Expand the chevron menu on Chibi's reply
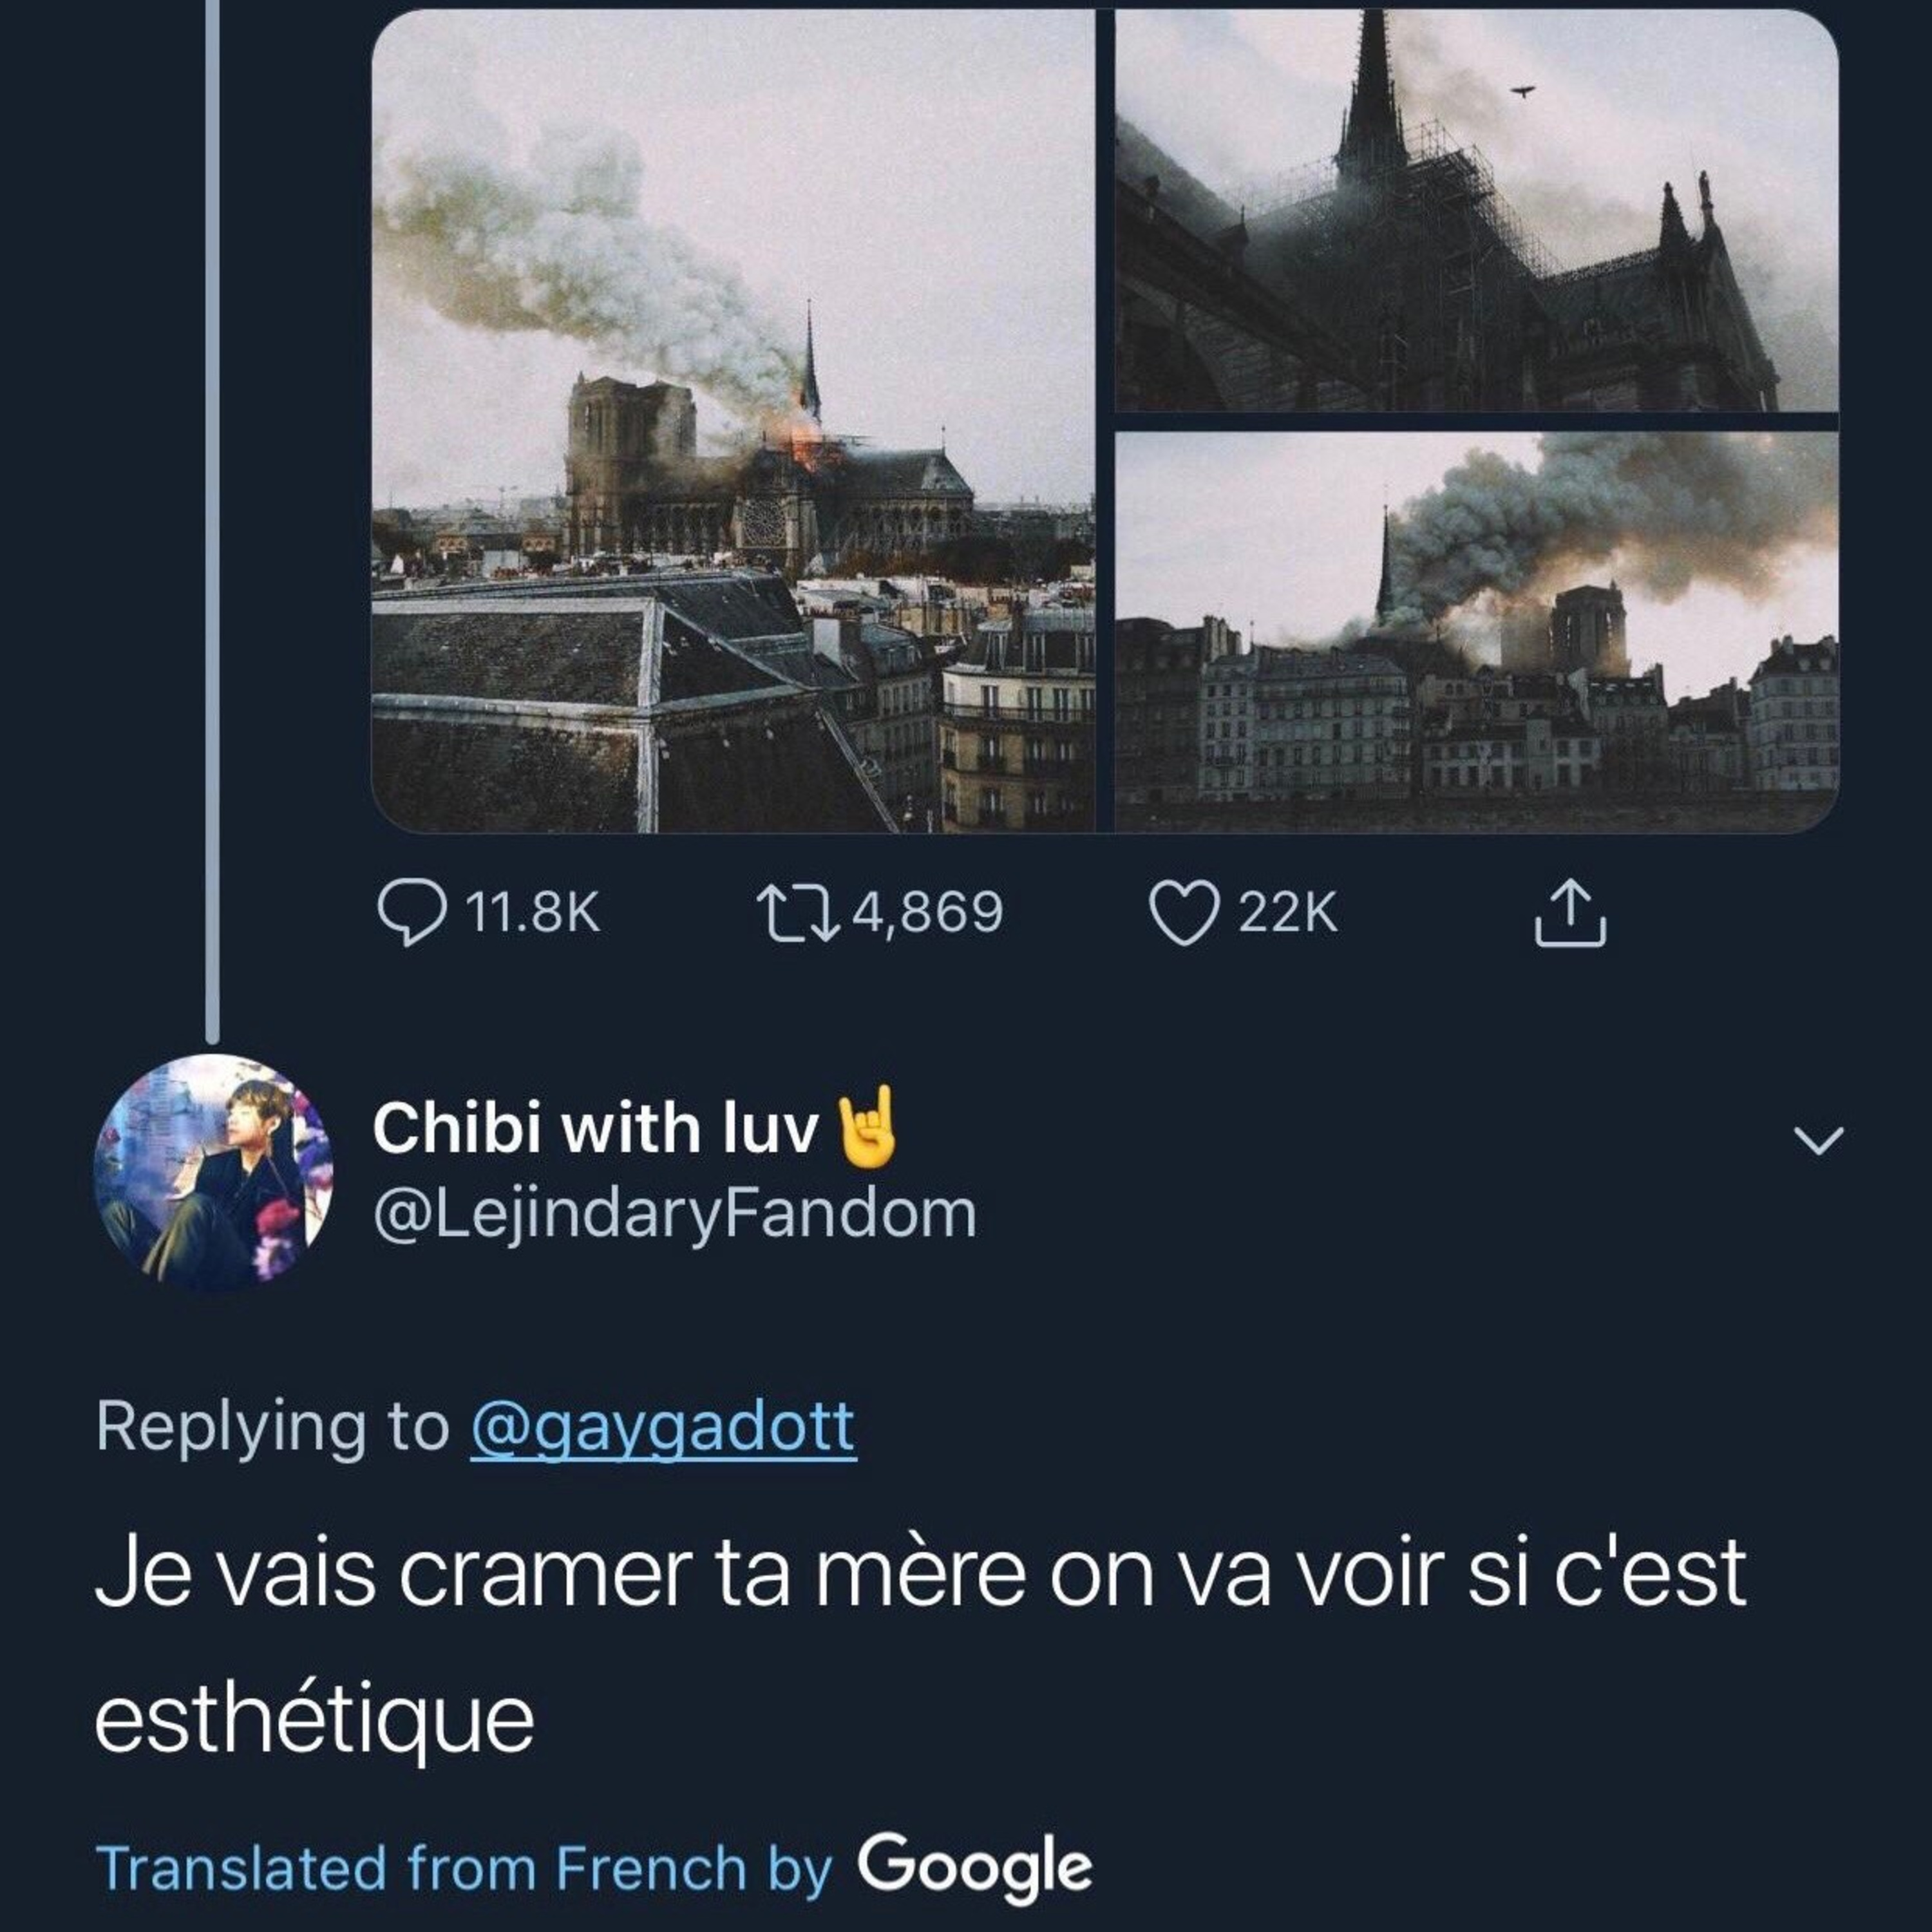The width and height of the screenshot is (1932, 1932). point(1818,1141)
